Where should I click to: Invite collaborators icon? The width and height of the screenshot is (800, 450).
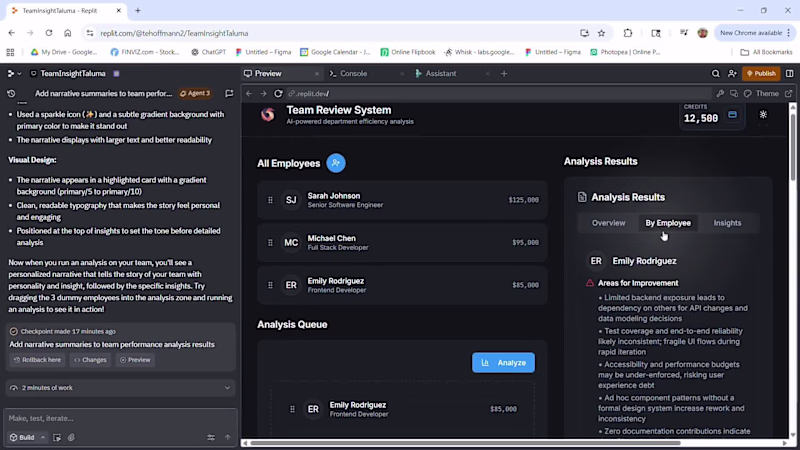[x=732, y=73]
